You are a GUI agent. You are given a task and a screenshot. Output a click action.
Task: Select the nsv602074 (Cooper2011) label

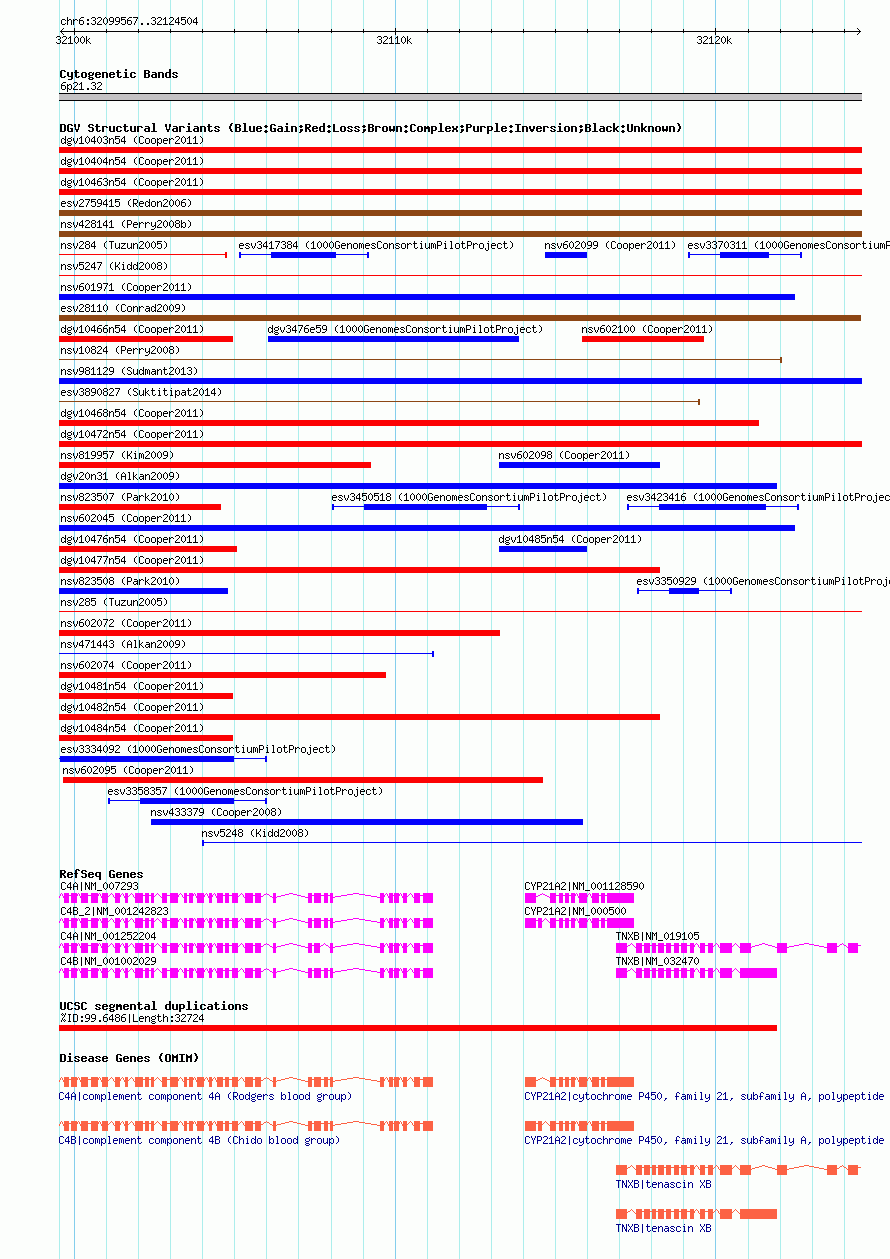tap(126, 665)
